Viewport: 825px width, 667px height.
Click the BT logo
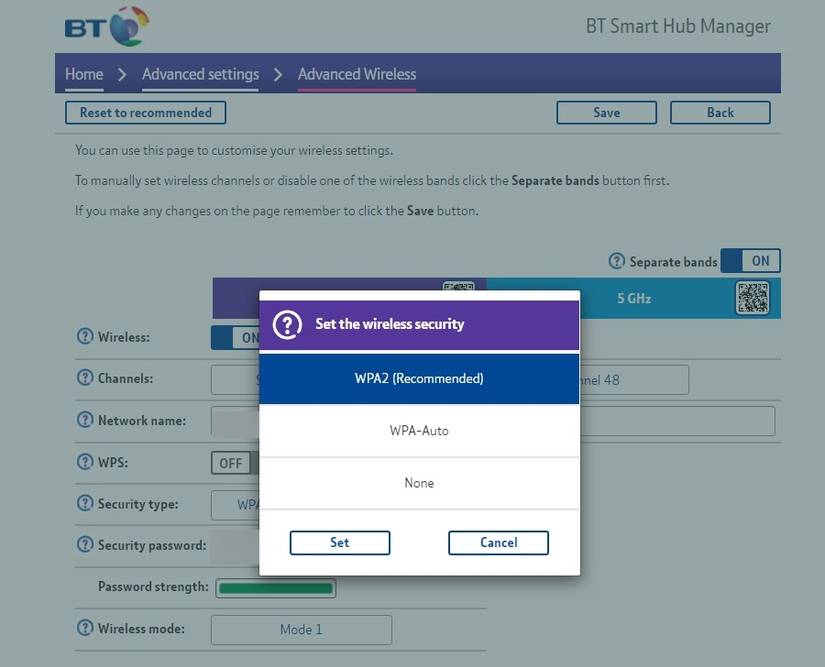(x=107, y=25)
